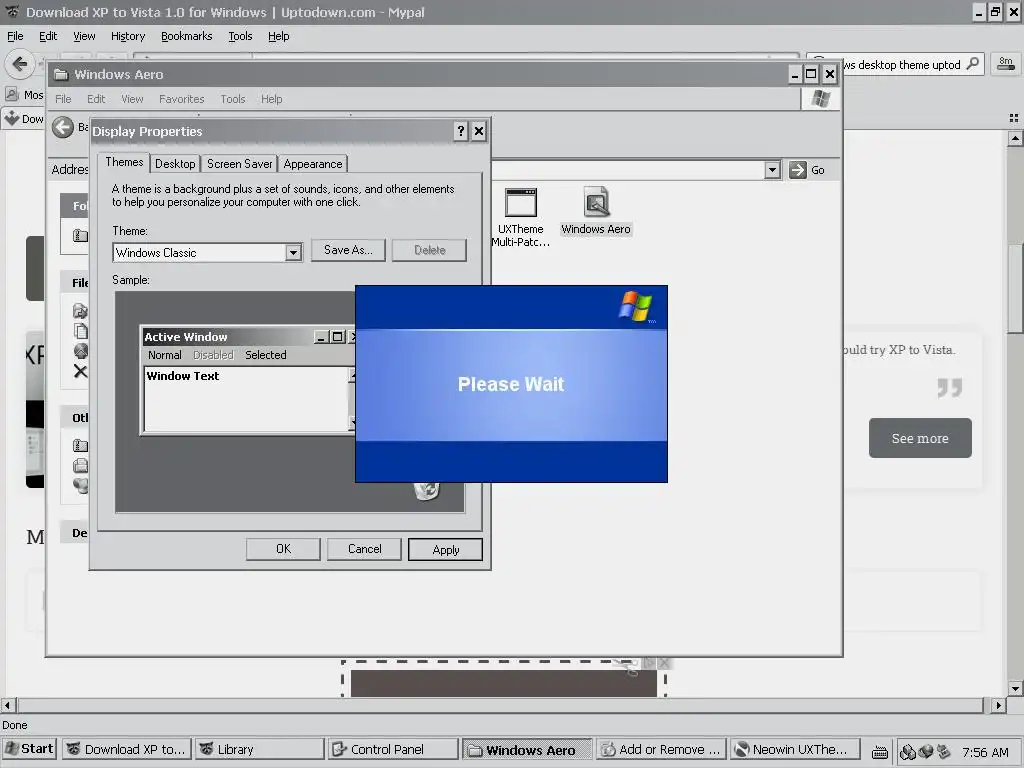
Task: Open Tools menu in Windows Aero window
Action: coord(232,99)
